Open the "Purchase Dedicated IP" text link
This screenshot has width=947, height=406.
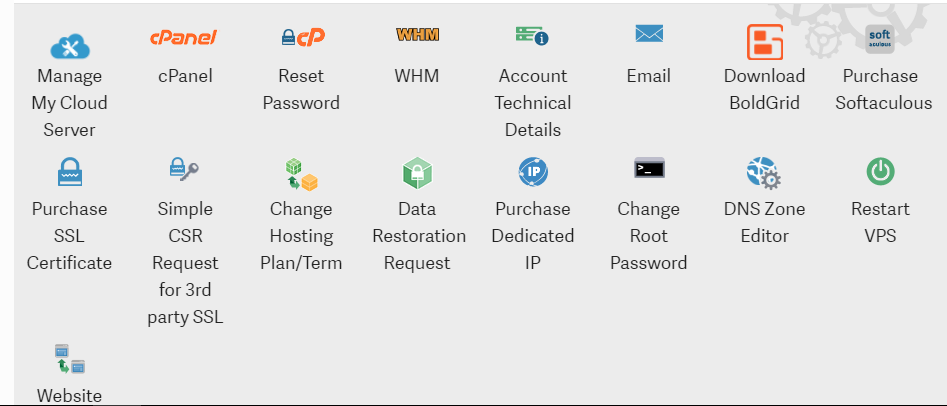coord(532,236)
